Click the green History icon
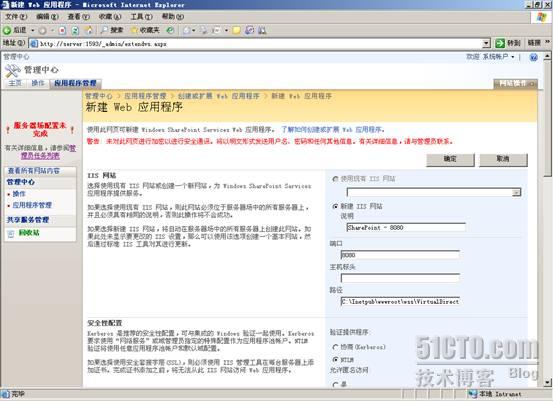 click(x=170, y=31)
